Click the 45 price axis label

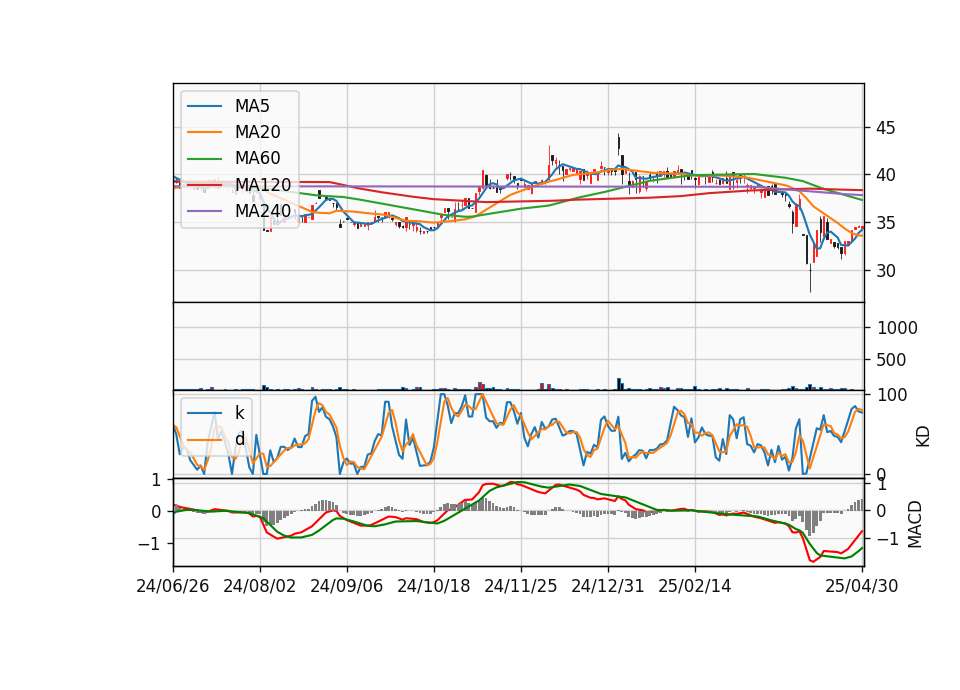885,128
